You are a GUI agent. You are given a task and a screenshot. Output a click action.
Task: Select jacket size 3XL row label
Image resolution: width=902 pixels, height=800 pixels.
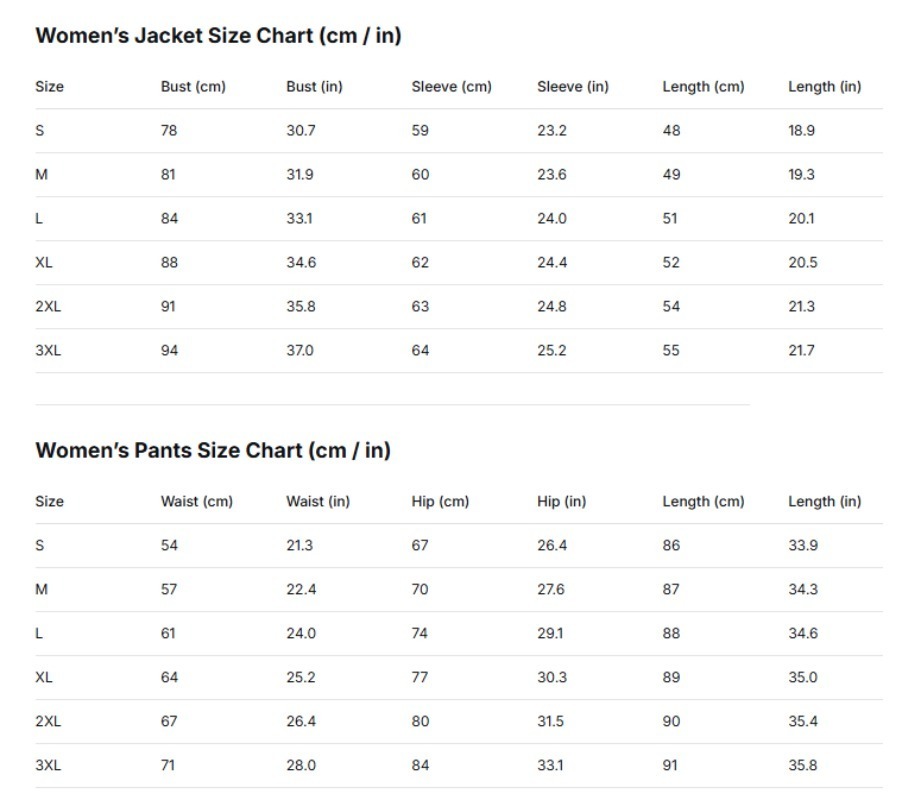tap(48, 350)
